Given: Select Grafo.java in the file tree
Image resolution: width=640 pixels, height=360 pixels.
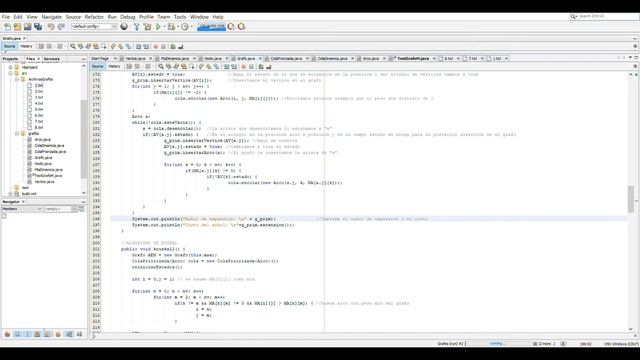Looking at the screenshot, I should 43,158.
